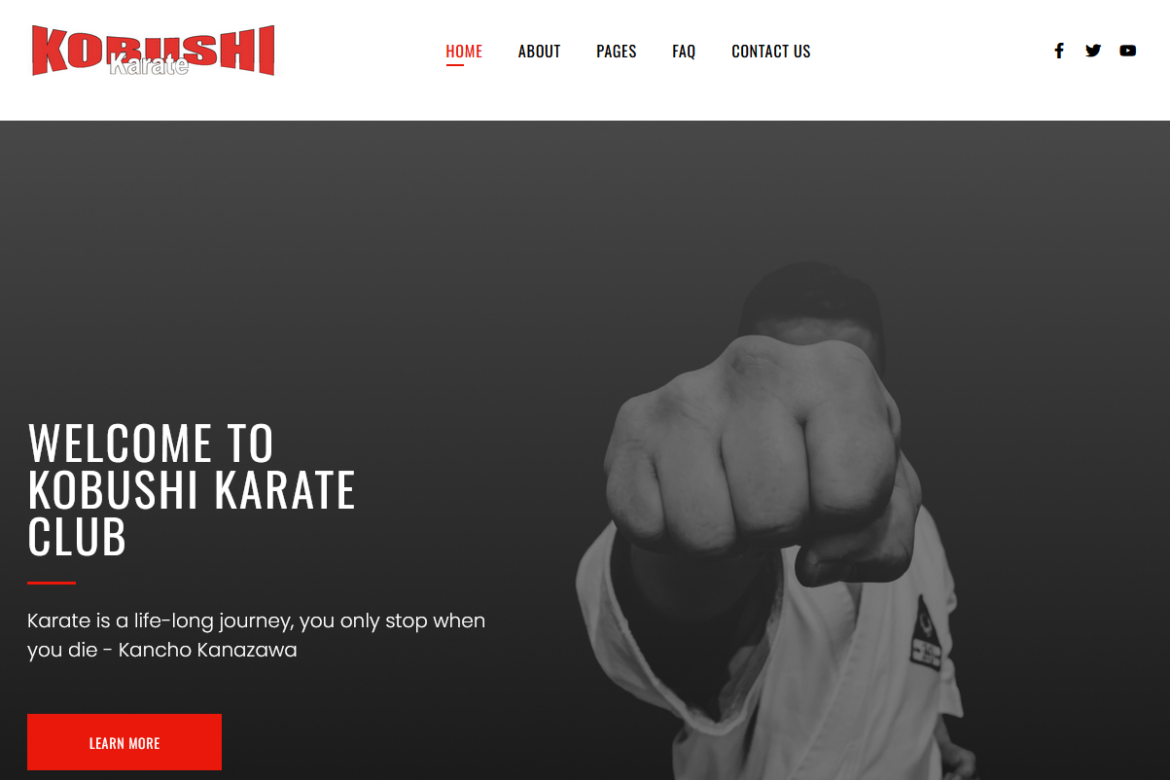Open the About page
This screenshot has width=1170, height=780.
539,51
